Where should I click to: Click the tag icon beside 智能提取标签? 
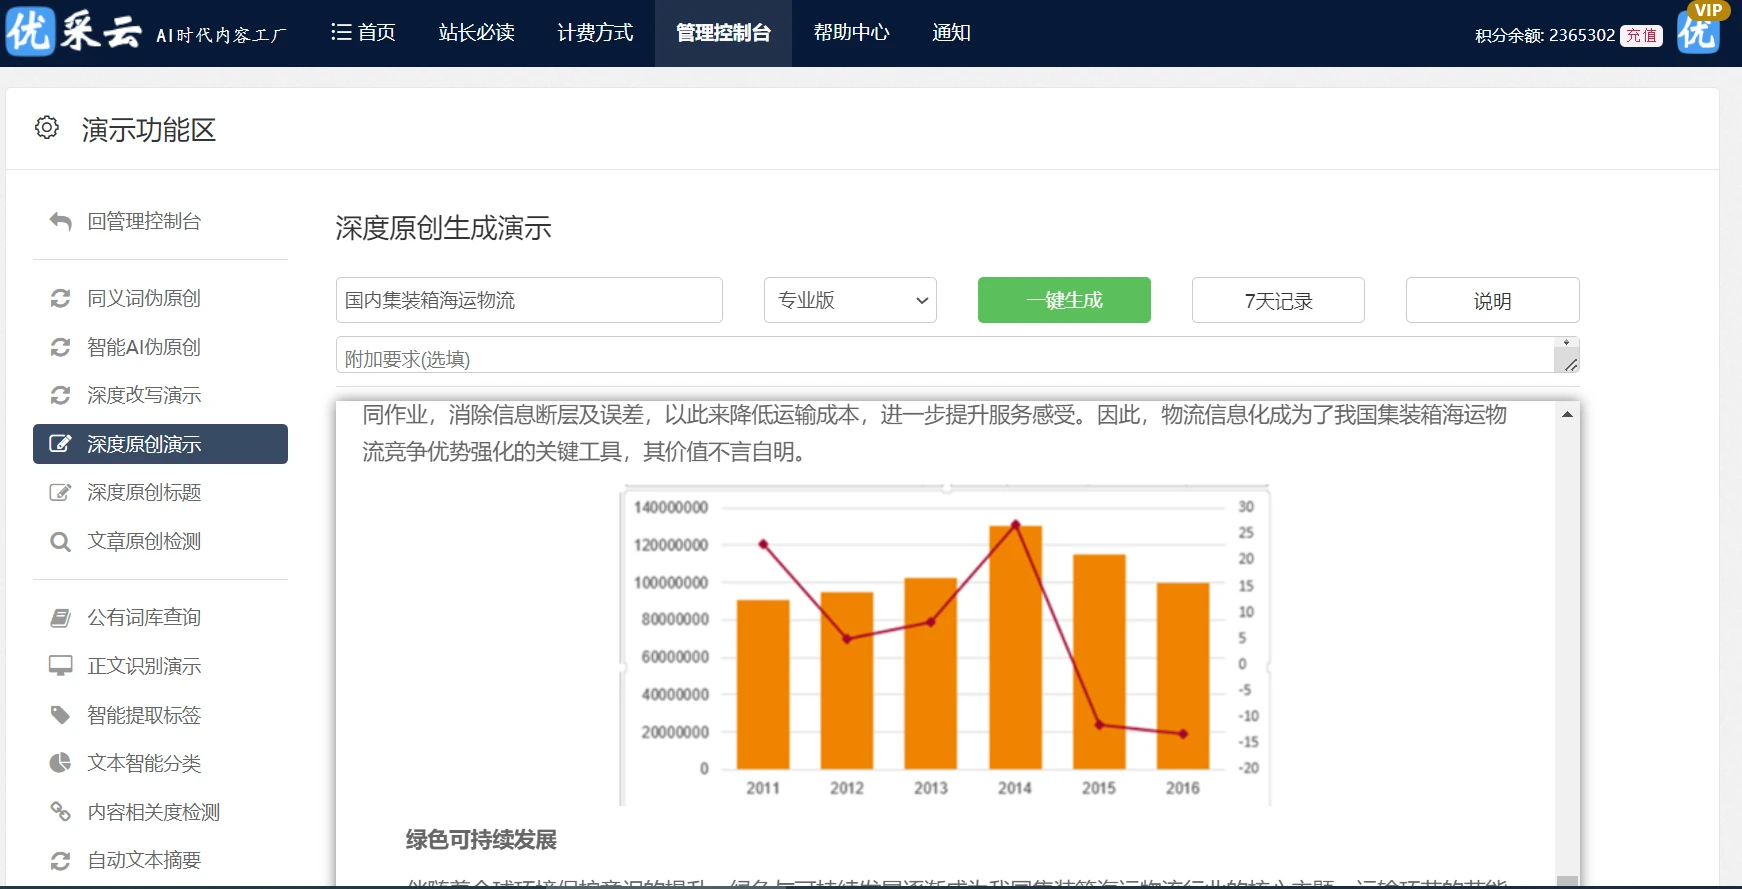pyautogui.click(x=60, y=715)
